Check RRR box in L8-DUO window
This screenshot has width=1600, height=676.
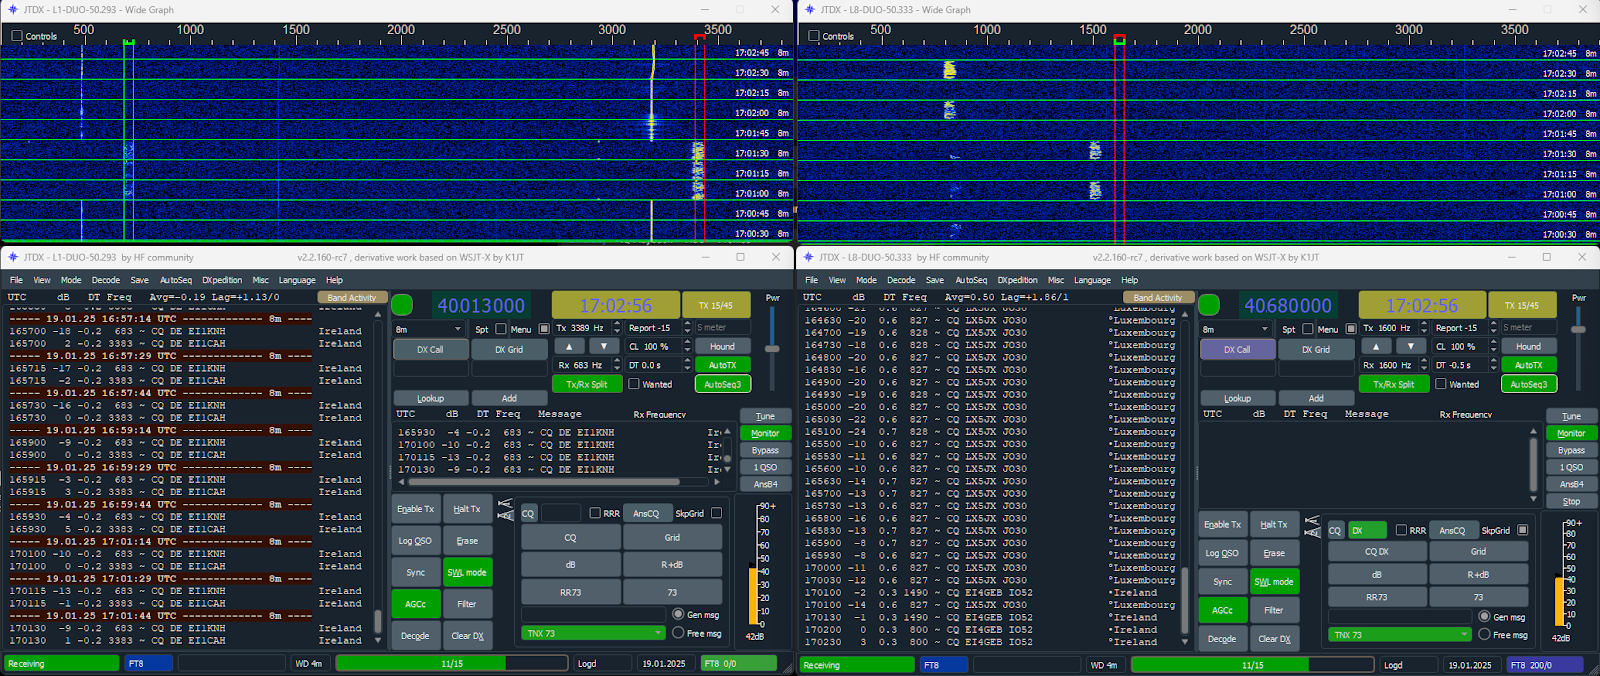(1401, 530)
